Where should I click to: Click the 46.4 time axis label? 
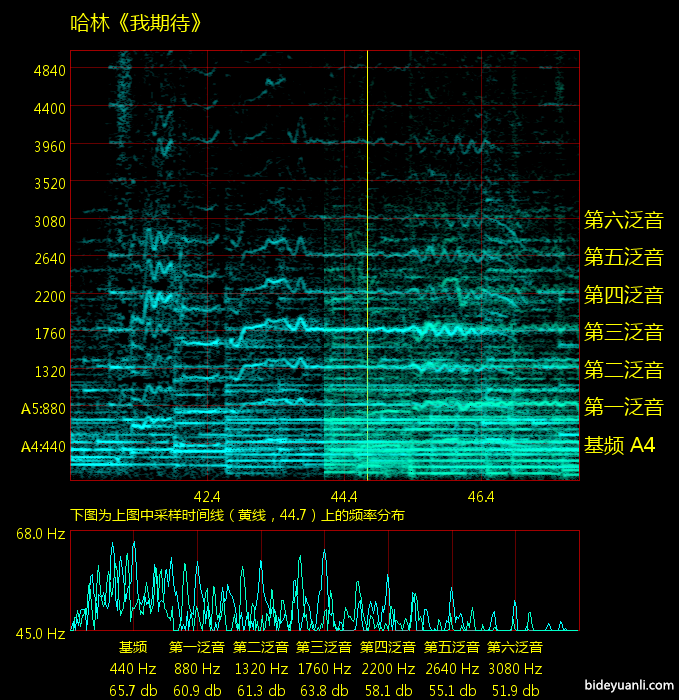coord(481,496)
